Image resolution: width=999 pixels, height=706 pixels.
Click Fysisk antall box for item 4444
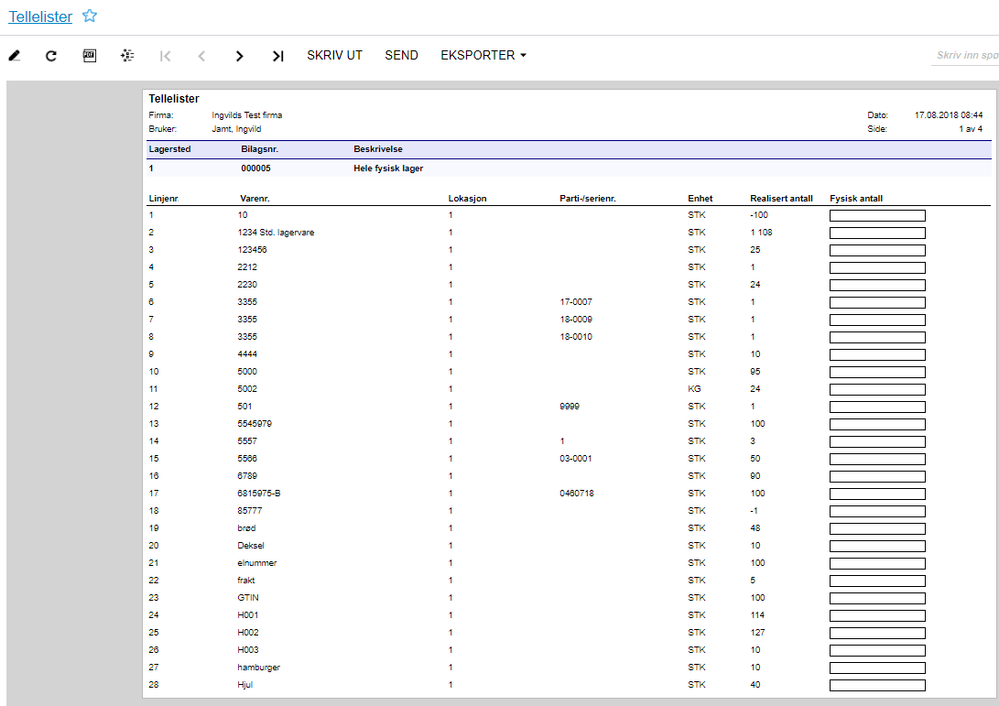tap(877, 355)
